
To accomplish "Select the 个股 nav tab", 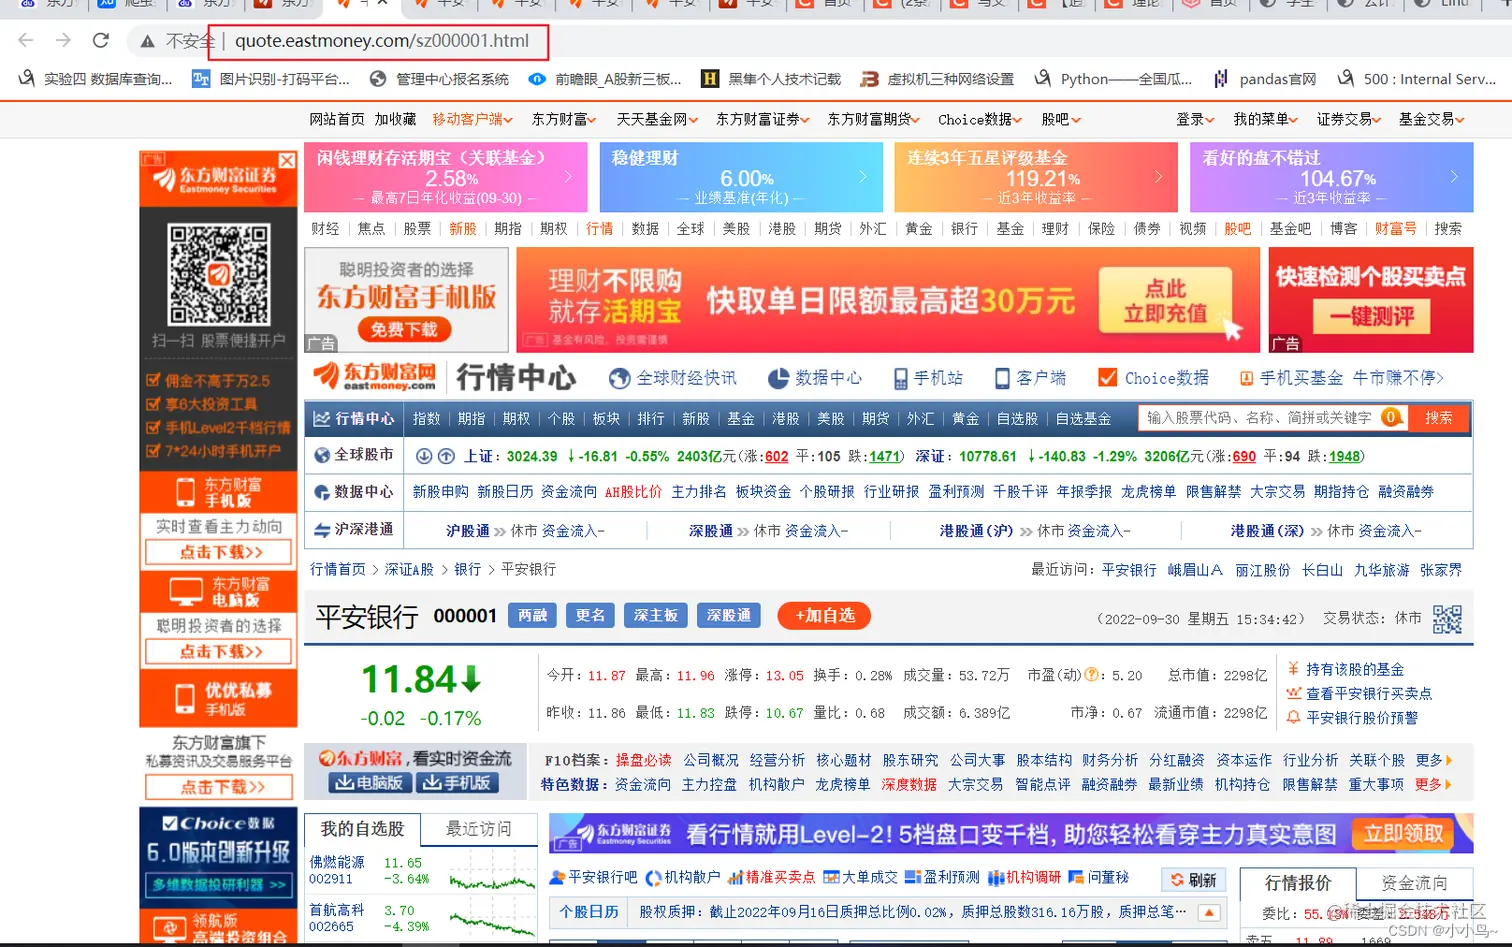I will pyautogui.click(x=561, y=418).
